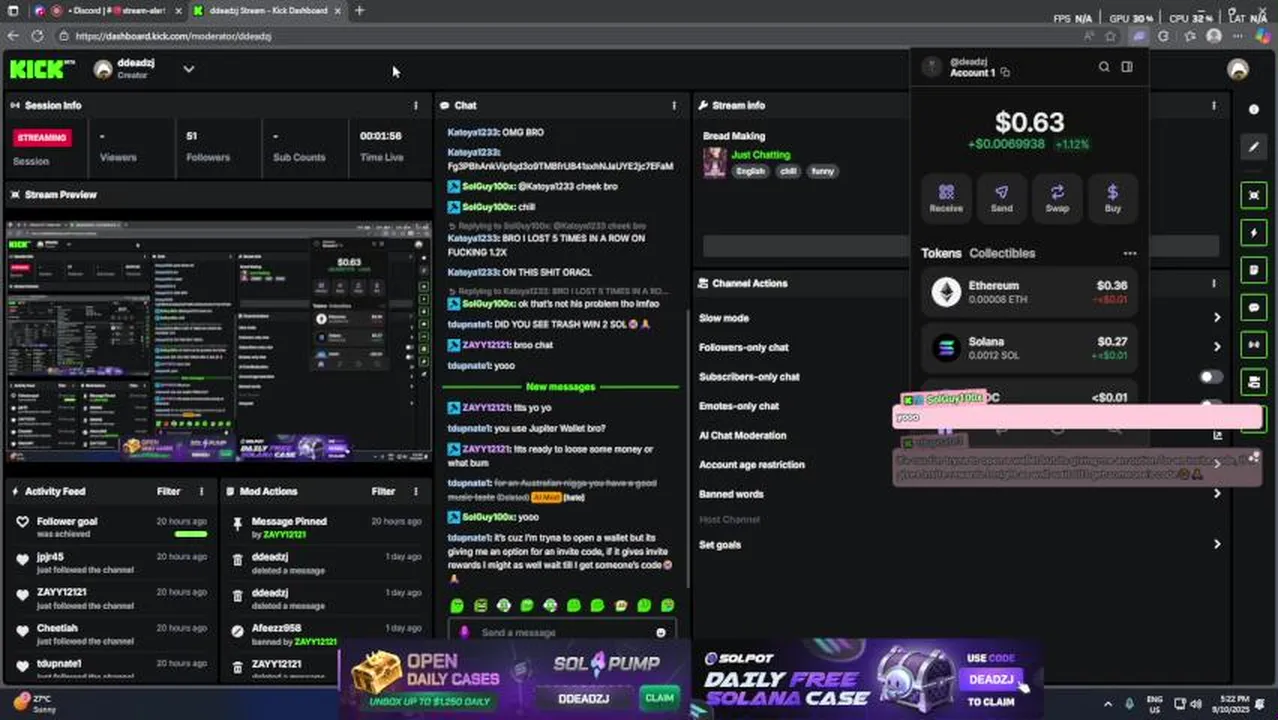The width and height of the screenshot is (1278, 720).
Task: Copy the Account 1 wallet address
Action: point(1005,73)
